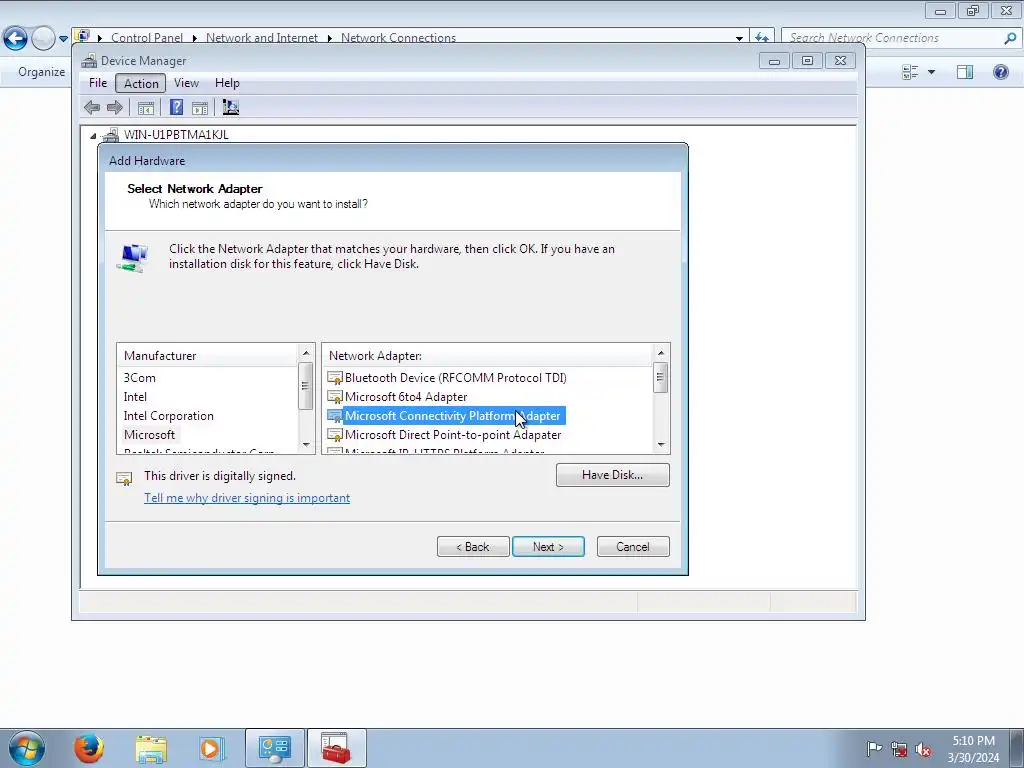Open the View menu
1024x768 pixels.
[186, 83]
